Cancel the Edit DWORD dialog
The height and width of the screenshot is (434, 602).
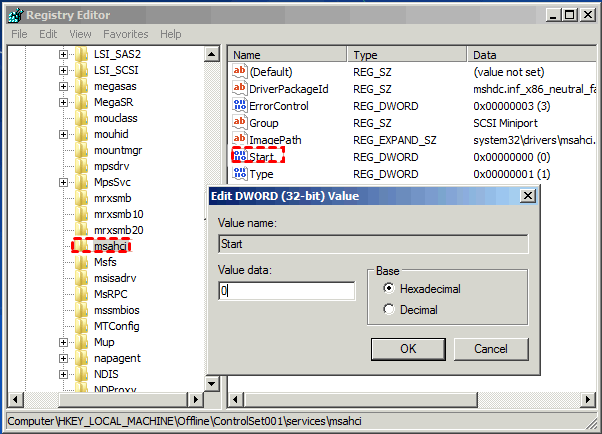[x=491, y=349]
